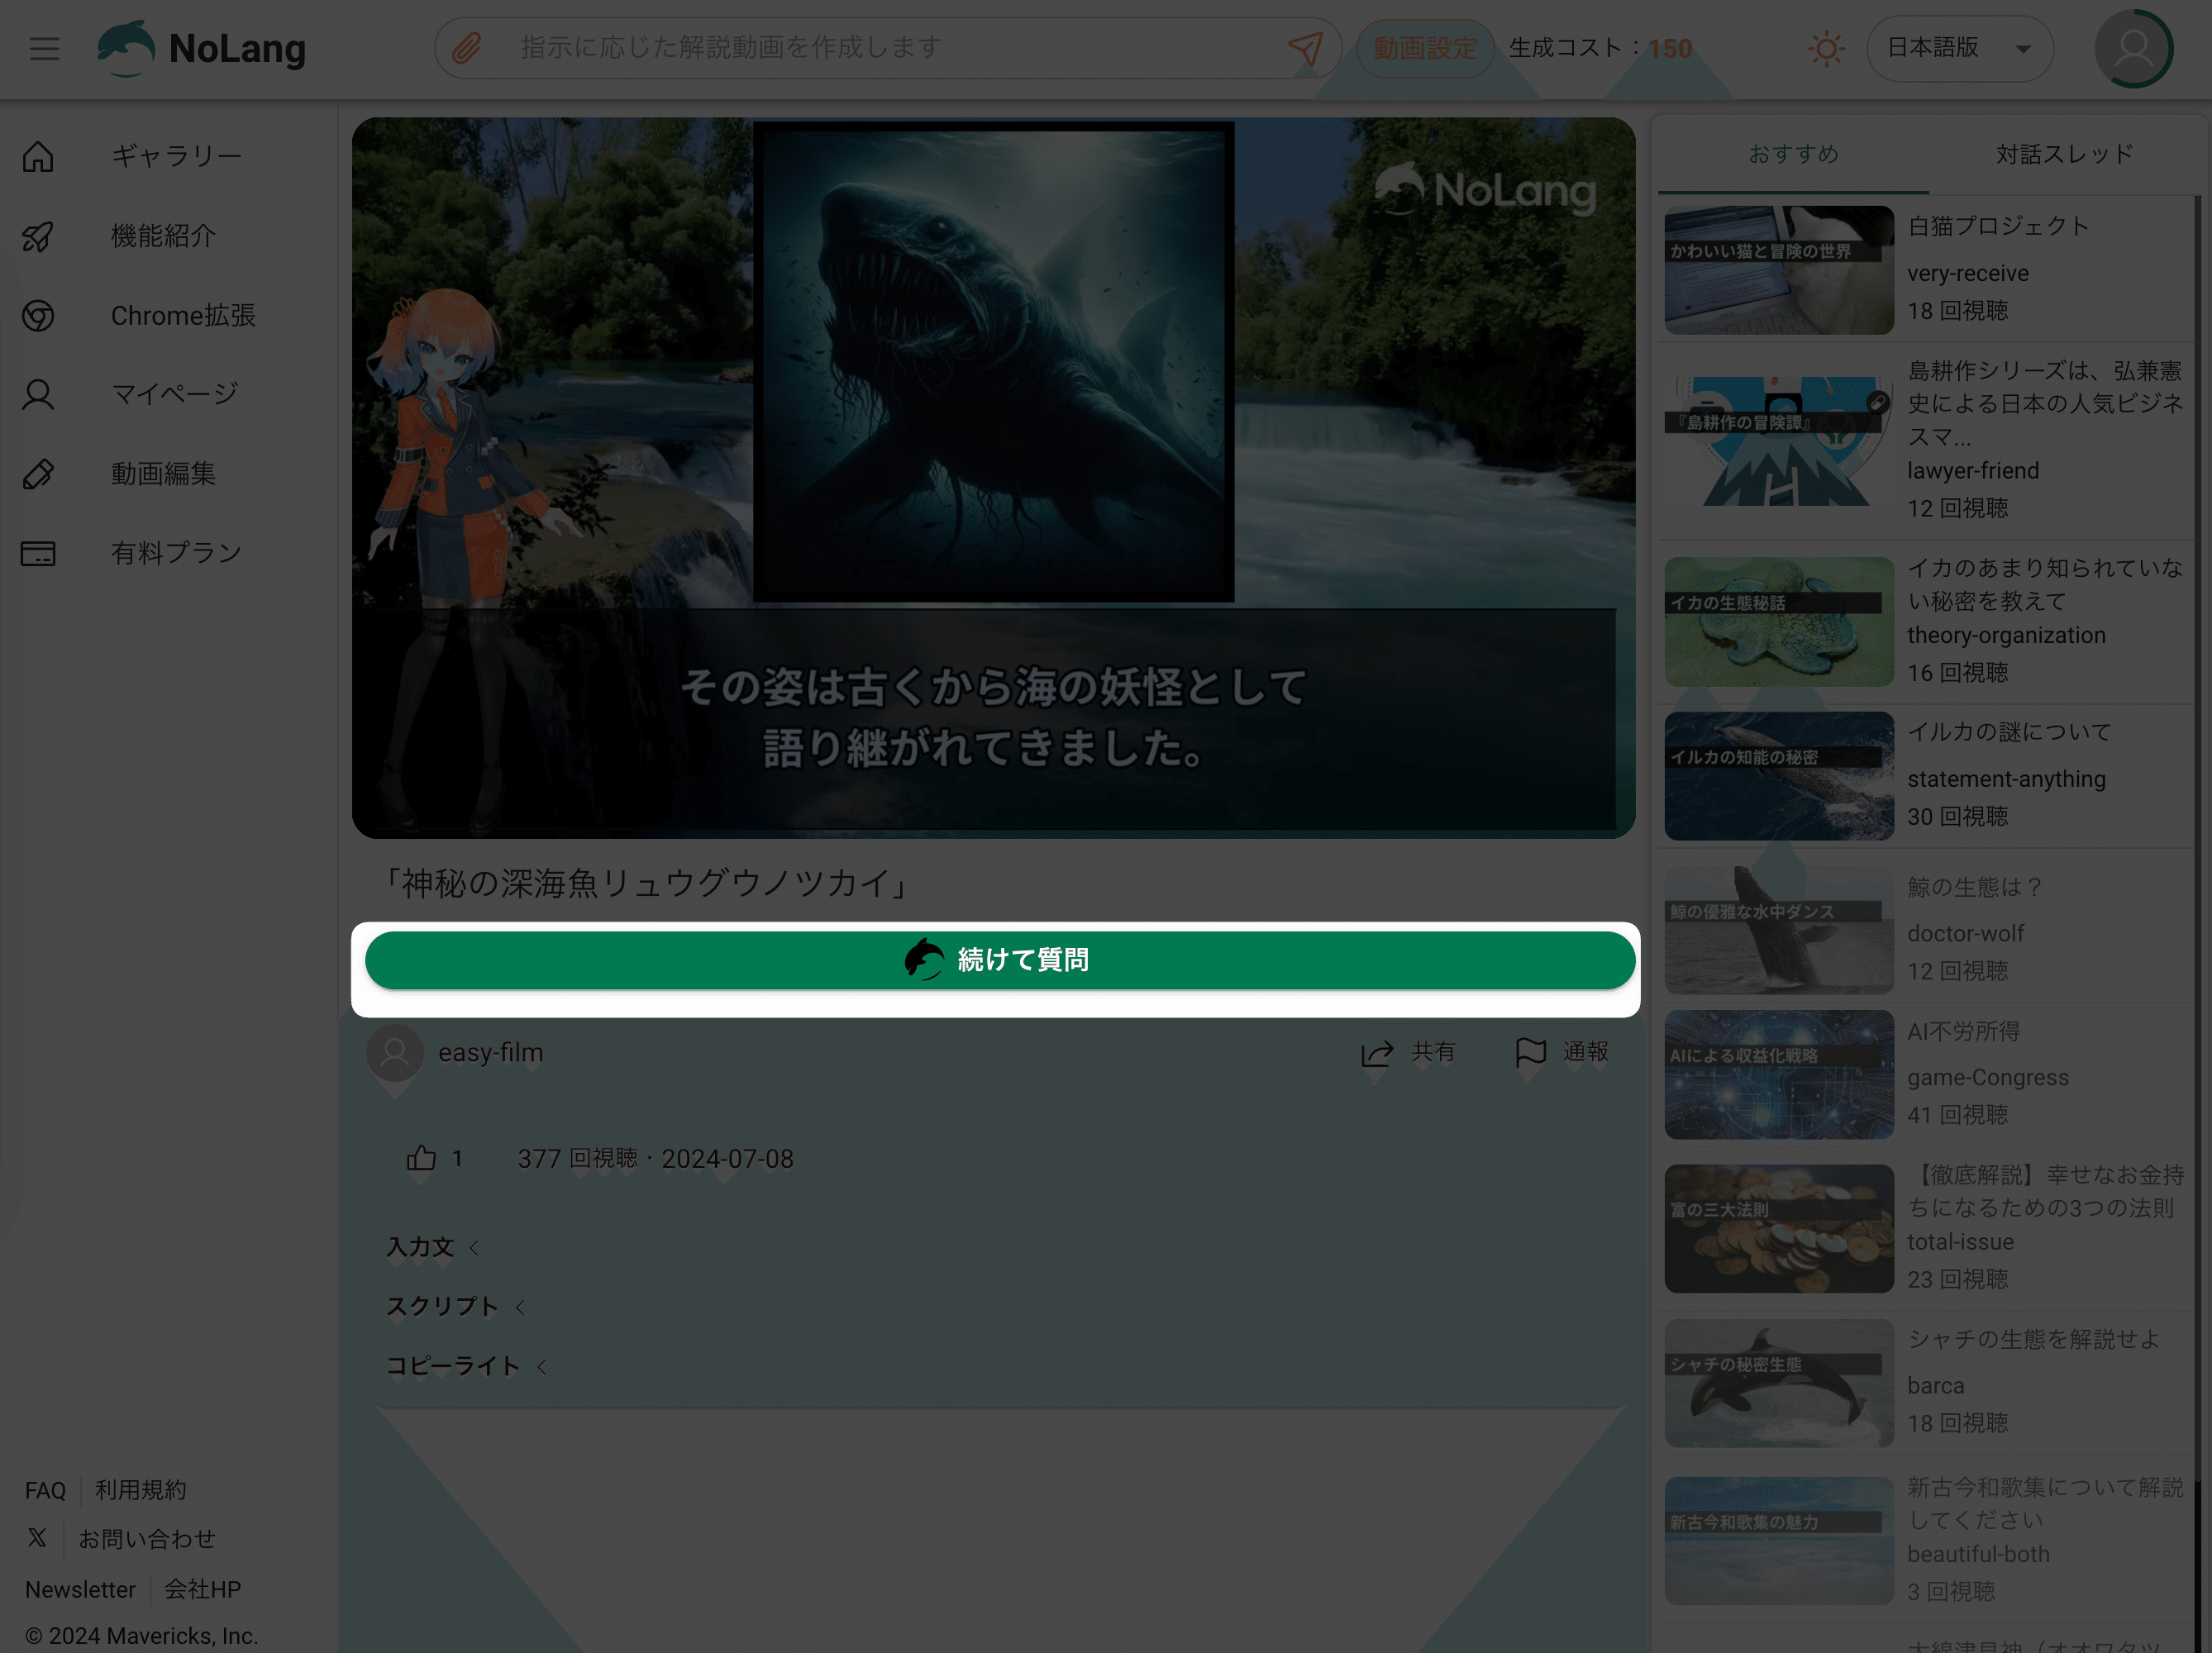Viewport: 2212px width, 1653px height.
Task: Open the イルカの知能の秘密 video thumbnail
Action: pyautogui.click(x=1778, y=776)
